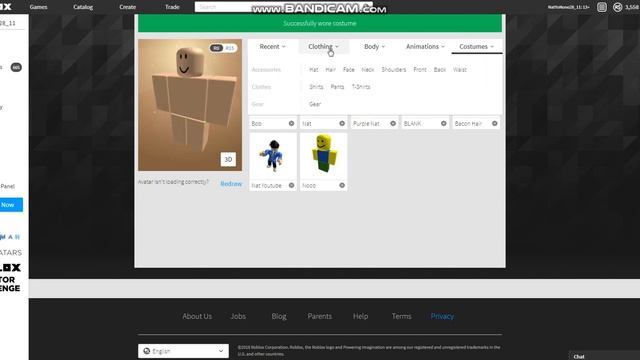Open the Robux icon in top bar
640x360 pixels.
[x=618, y=7]
